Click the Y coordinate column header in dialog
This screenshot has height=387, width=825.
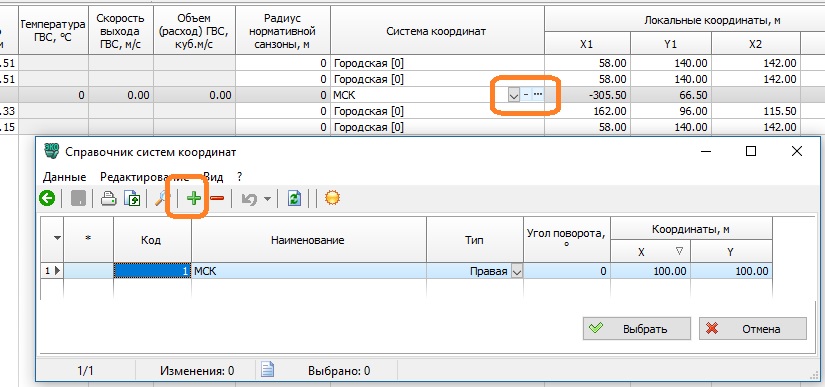pyautogui.click(x=731, y=252)
